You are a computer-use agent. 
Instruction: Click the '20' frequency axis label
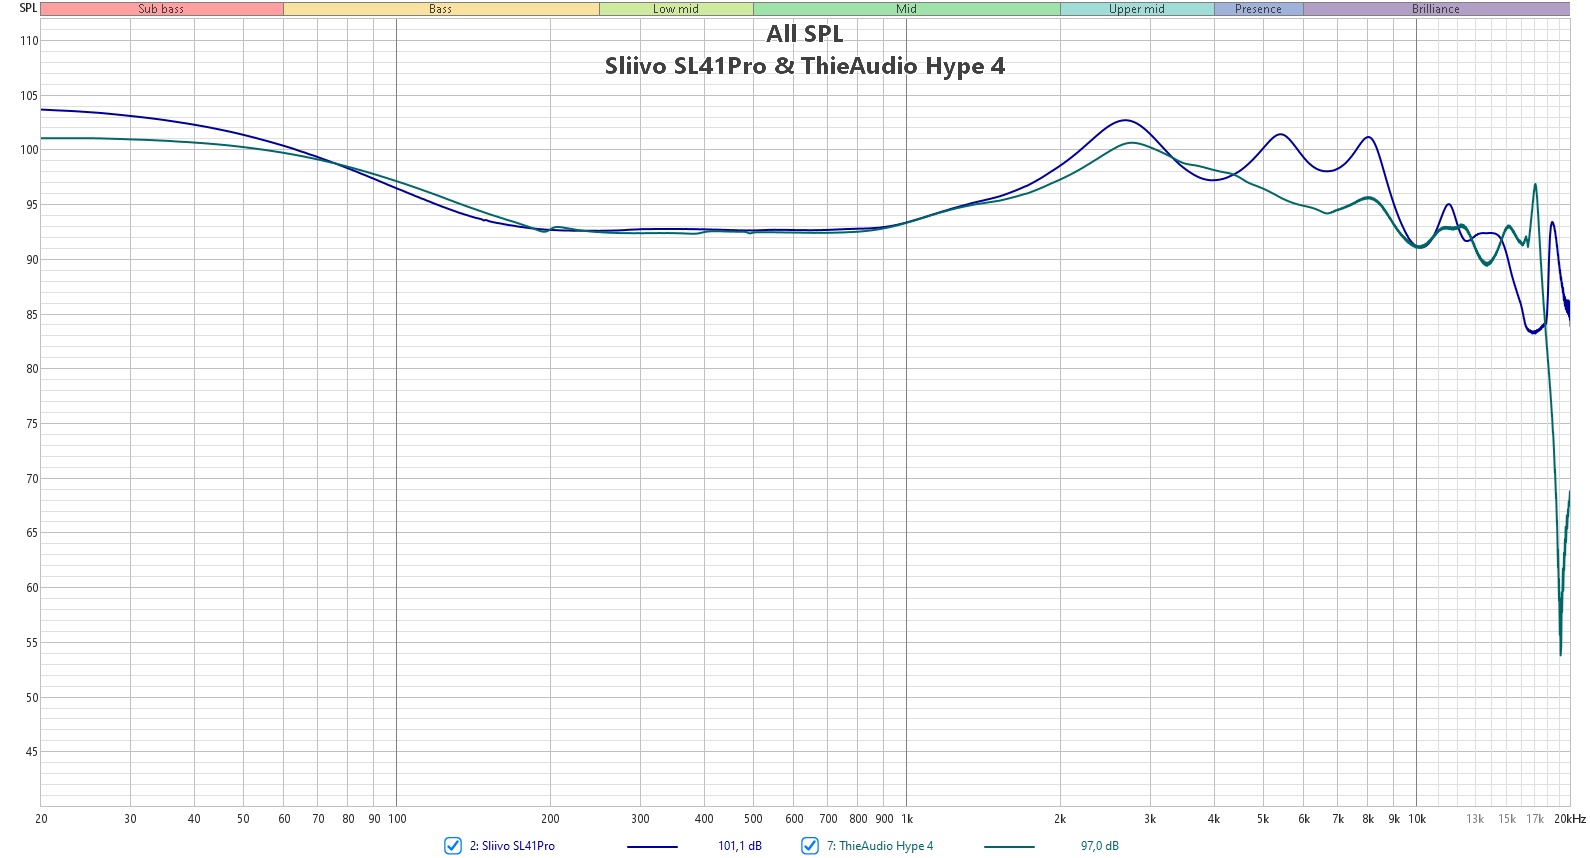click(41, 819)
